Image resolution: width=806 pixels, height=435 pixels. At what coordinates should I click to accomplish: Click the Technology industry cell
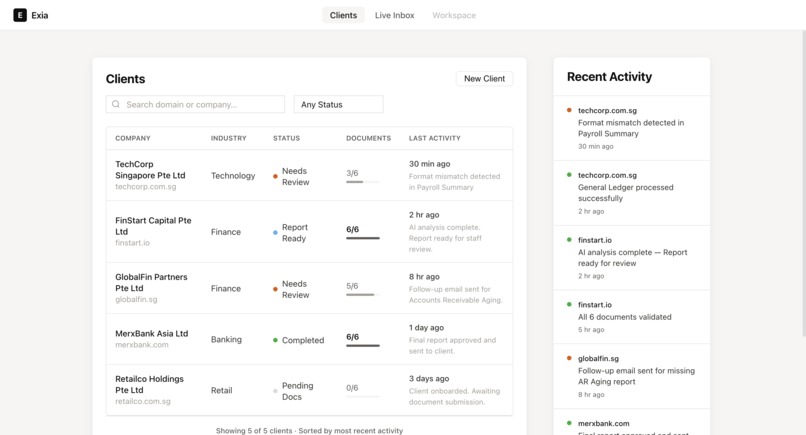(233, 176)
